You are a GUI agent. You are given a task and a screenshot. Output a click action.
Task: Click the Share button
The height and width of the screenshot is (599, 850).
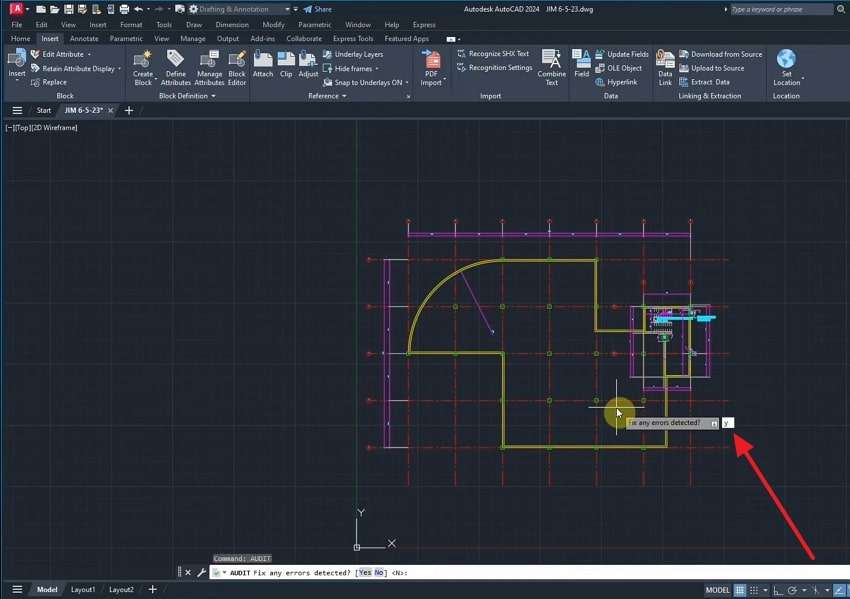tap(318, 9)
